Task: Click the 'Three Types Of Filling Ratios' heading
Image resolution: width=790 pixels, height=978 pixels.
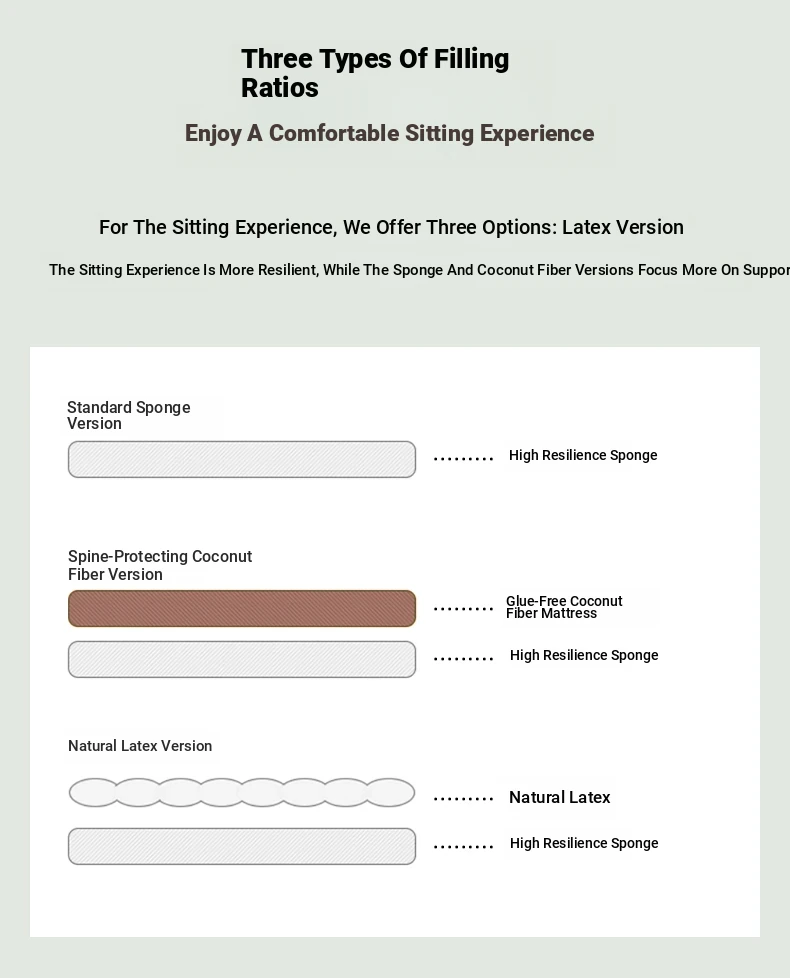Action: (x=375, y=73)
